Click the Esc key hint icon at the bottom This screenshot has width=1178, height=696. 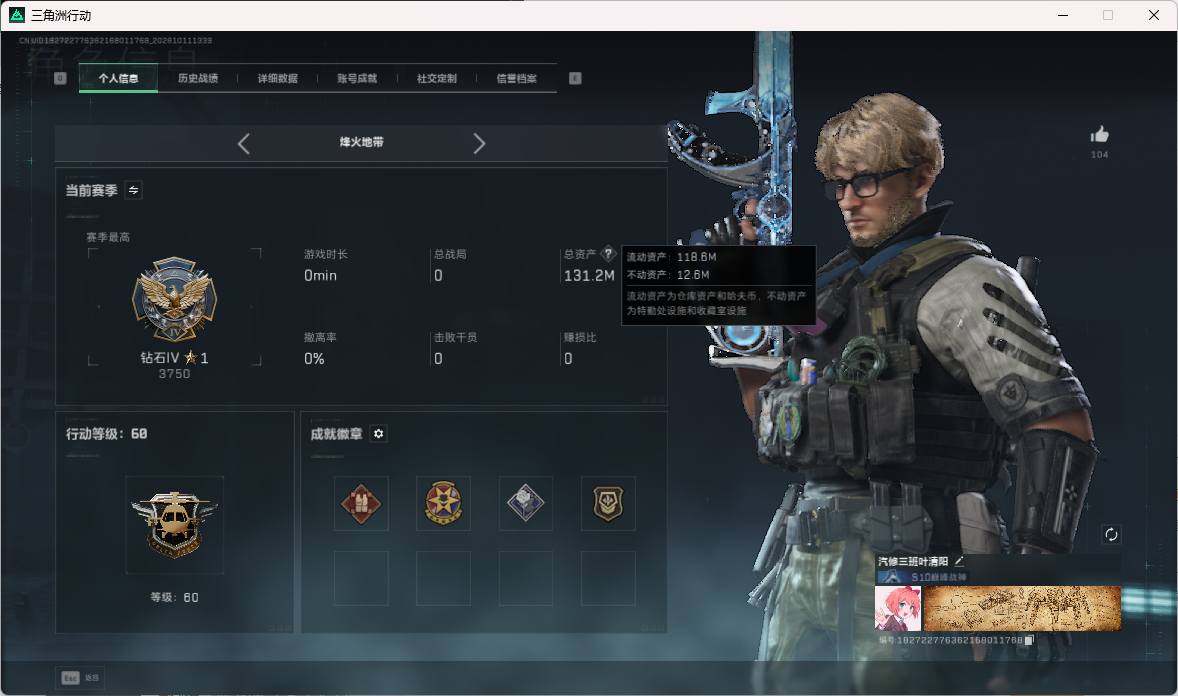tap(70, 678)
